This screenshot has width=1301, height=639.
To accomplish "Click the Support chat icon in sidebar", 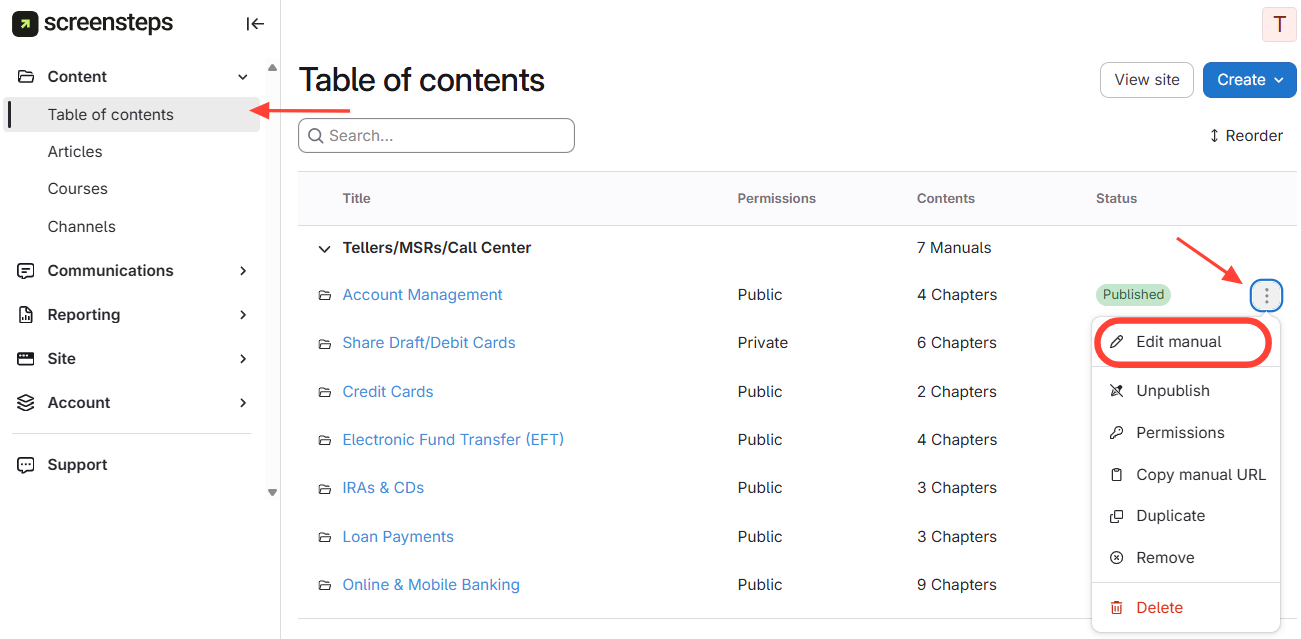I will (x=26, y=465).
